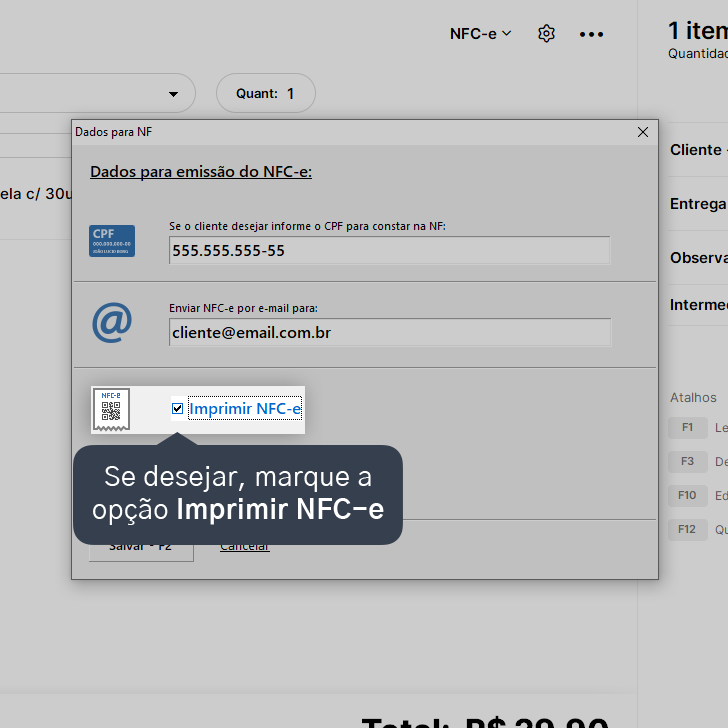Click the F3 shortcut key badge
The width and height of the screenshot is (728, 728).
688,462
